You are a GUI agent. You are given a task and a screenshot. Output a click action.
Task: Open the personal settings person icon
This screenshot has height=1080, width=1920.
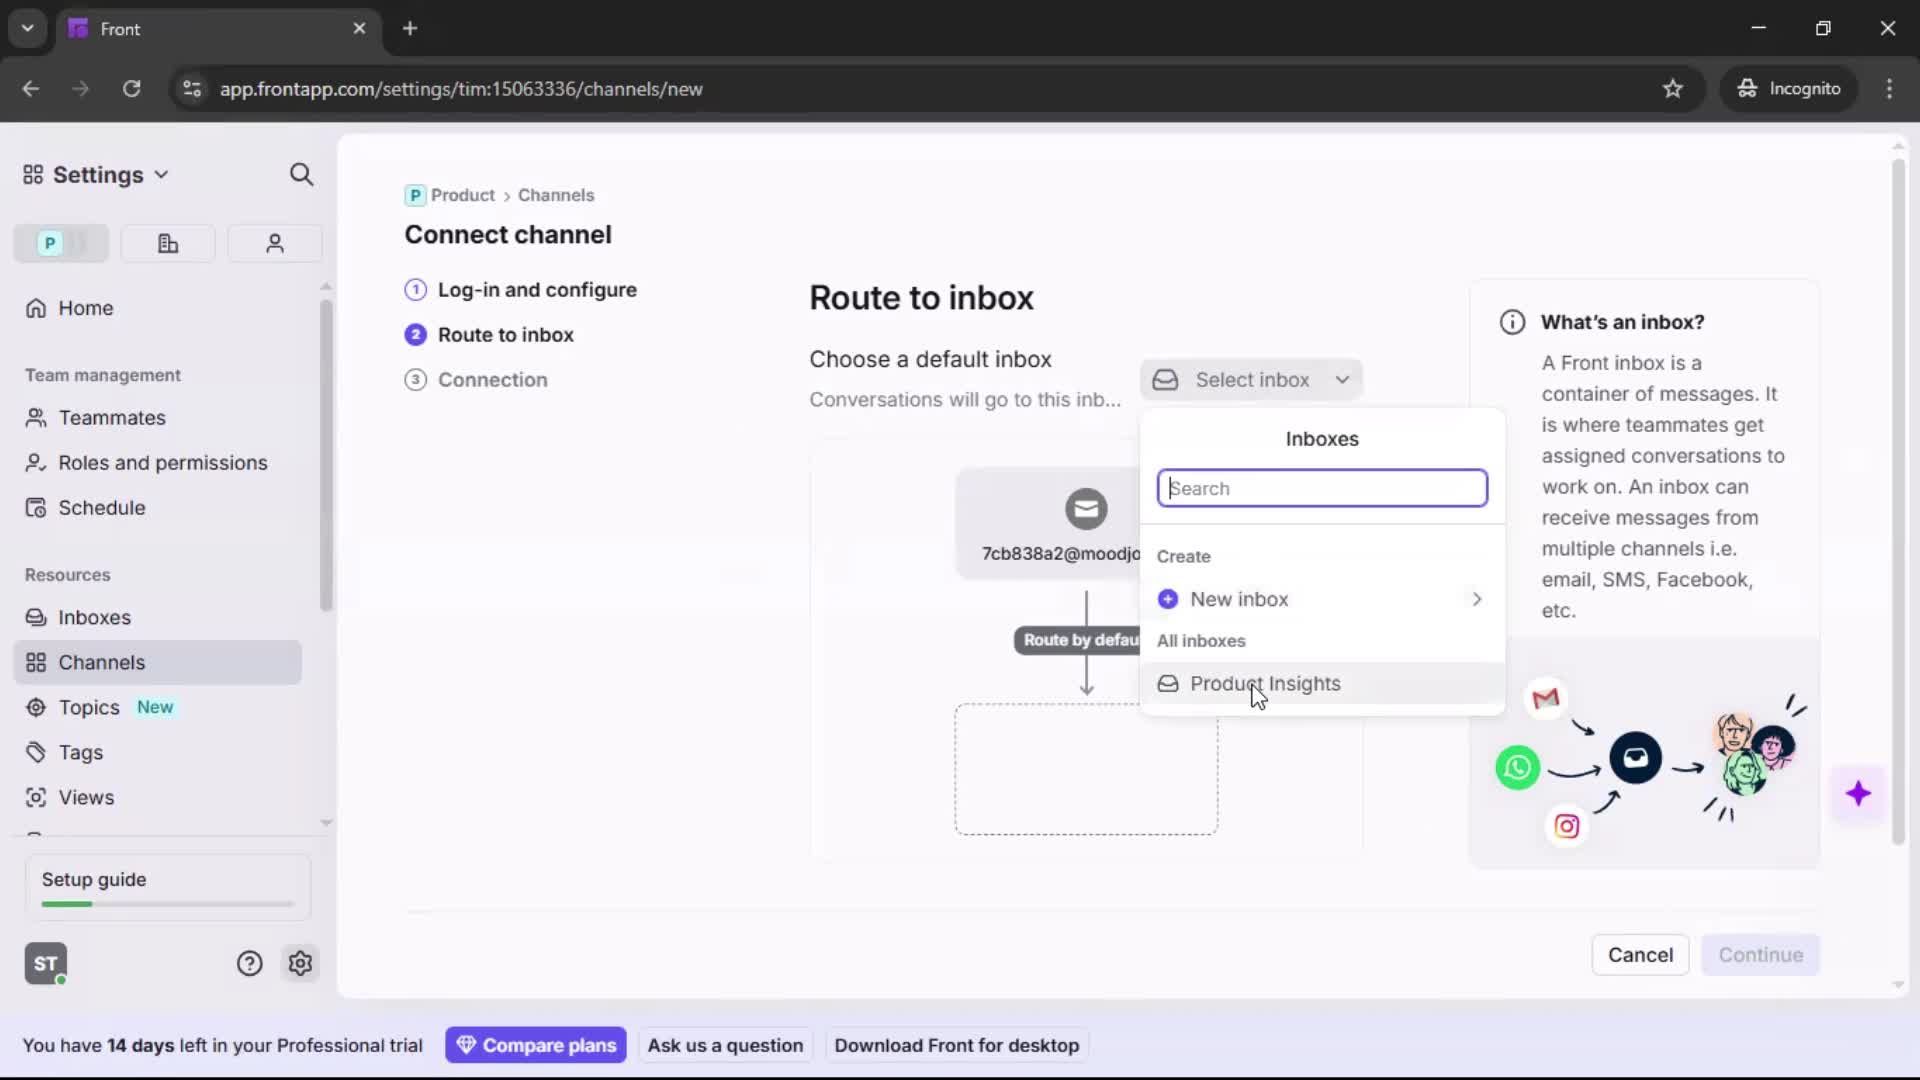coord(274,243)
